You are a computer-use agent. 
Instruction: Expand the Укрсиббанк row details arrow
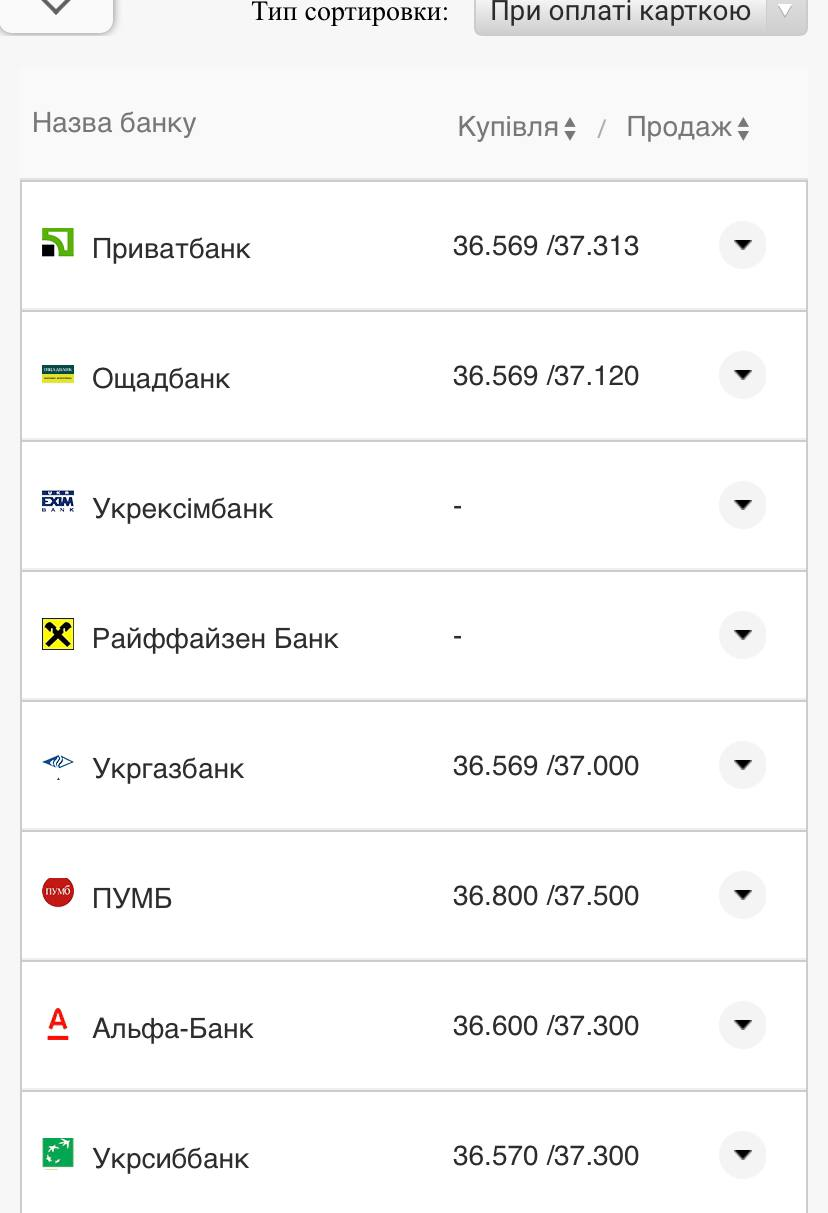click(x=742, y=1155)
